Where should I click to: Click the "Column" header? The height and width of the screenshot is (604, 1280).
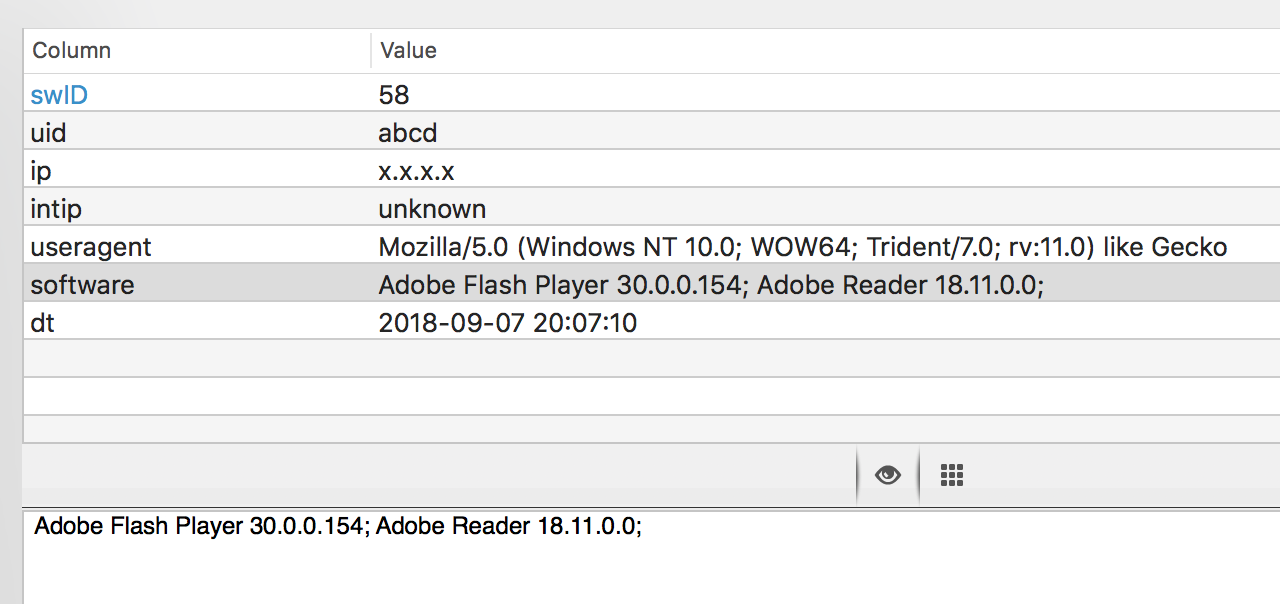coord(72,50)
